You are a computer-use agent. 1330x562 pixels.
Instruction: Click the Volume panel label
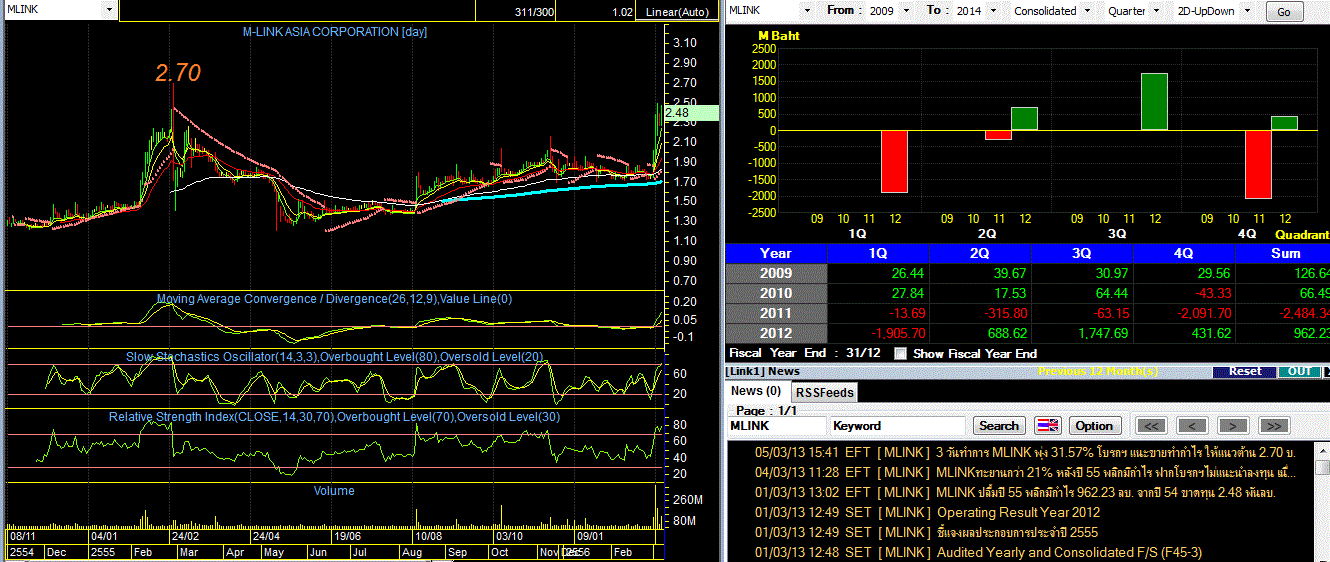coord(334,491)
